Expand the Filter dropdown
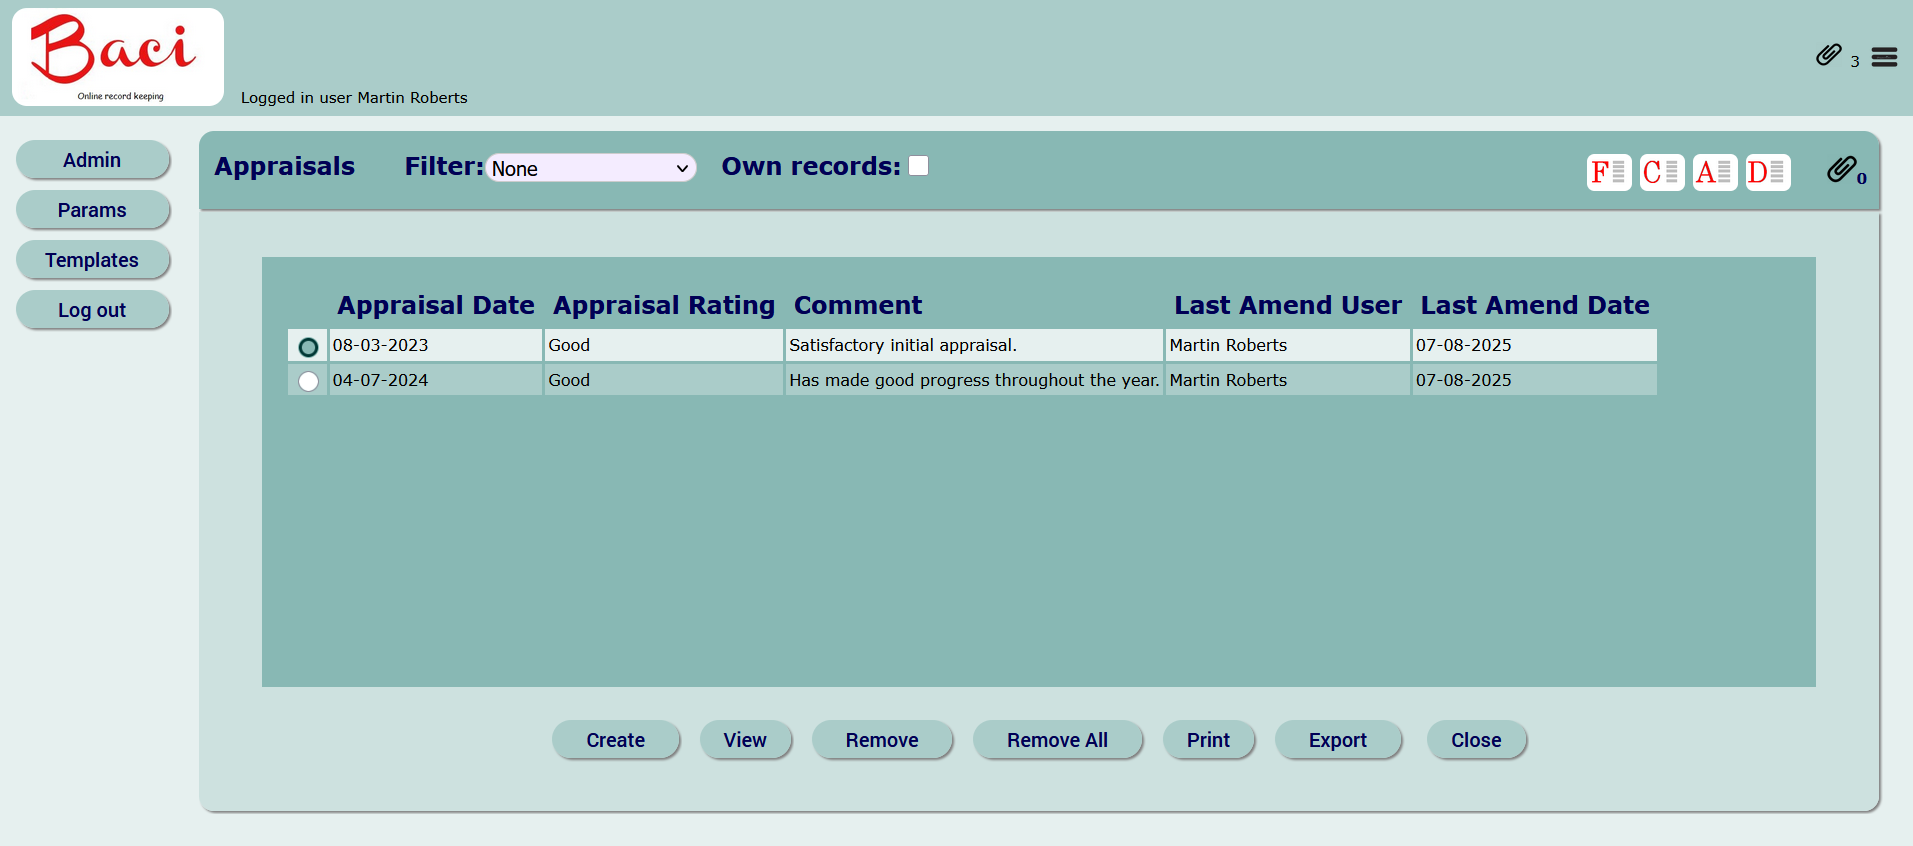 point(590,168)
